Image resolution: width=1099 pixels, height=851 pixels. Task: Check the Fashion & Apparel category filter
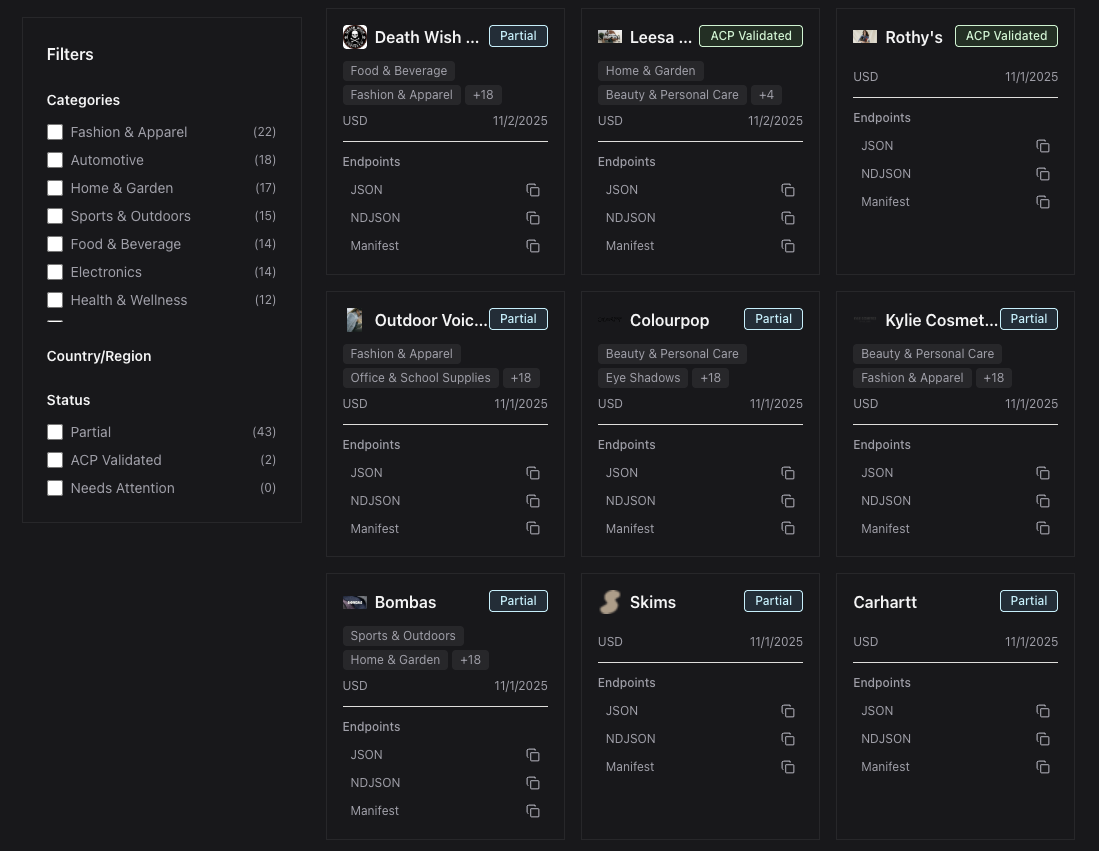pos(55,132)
